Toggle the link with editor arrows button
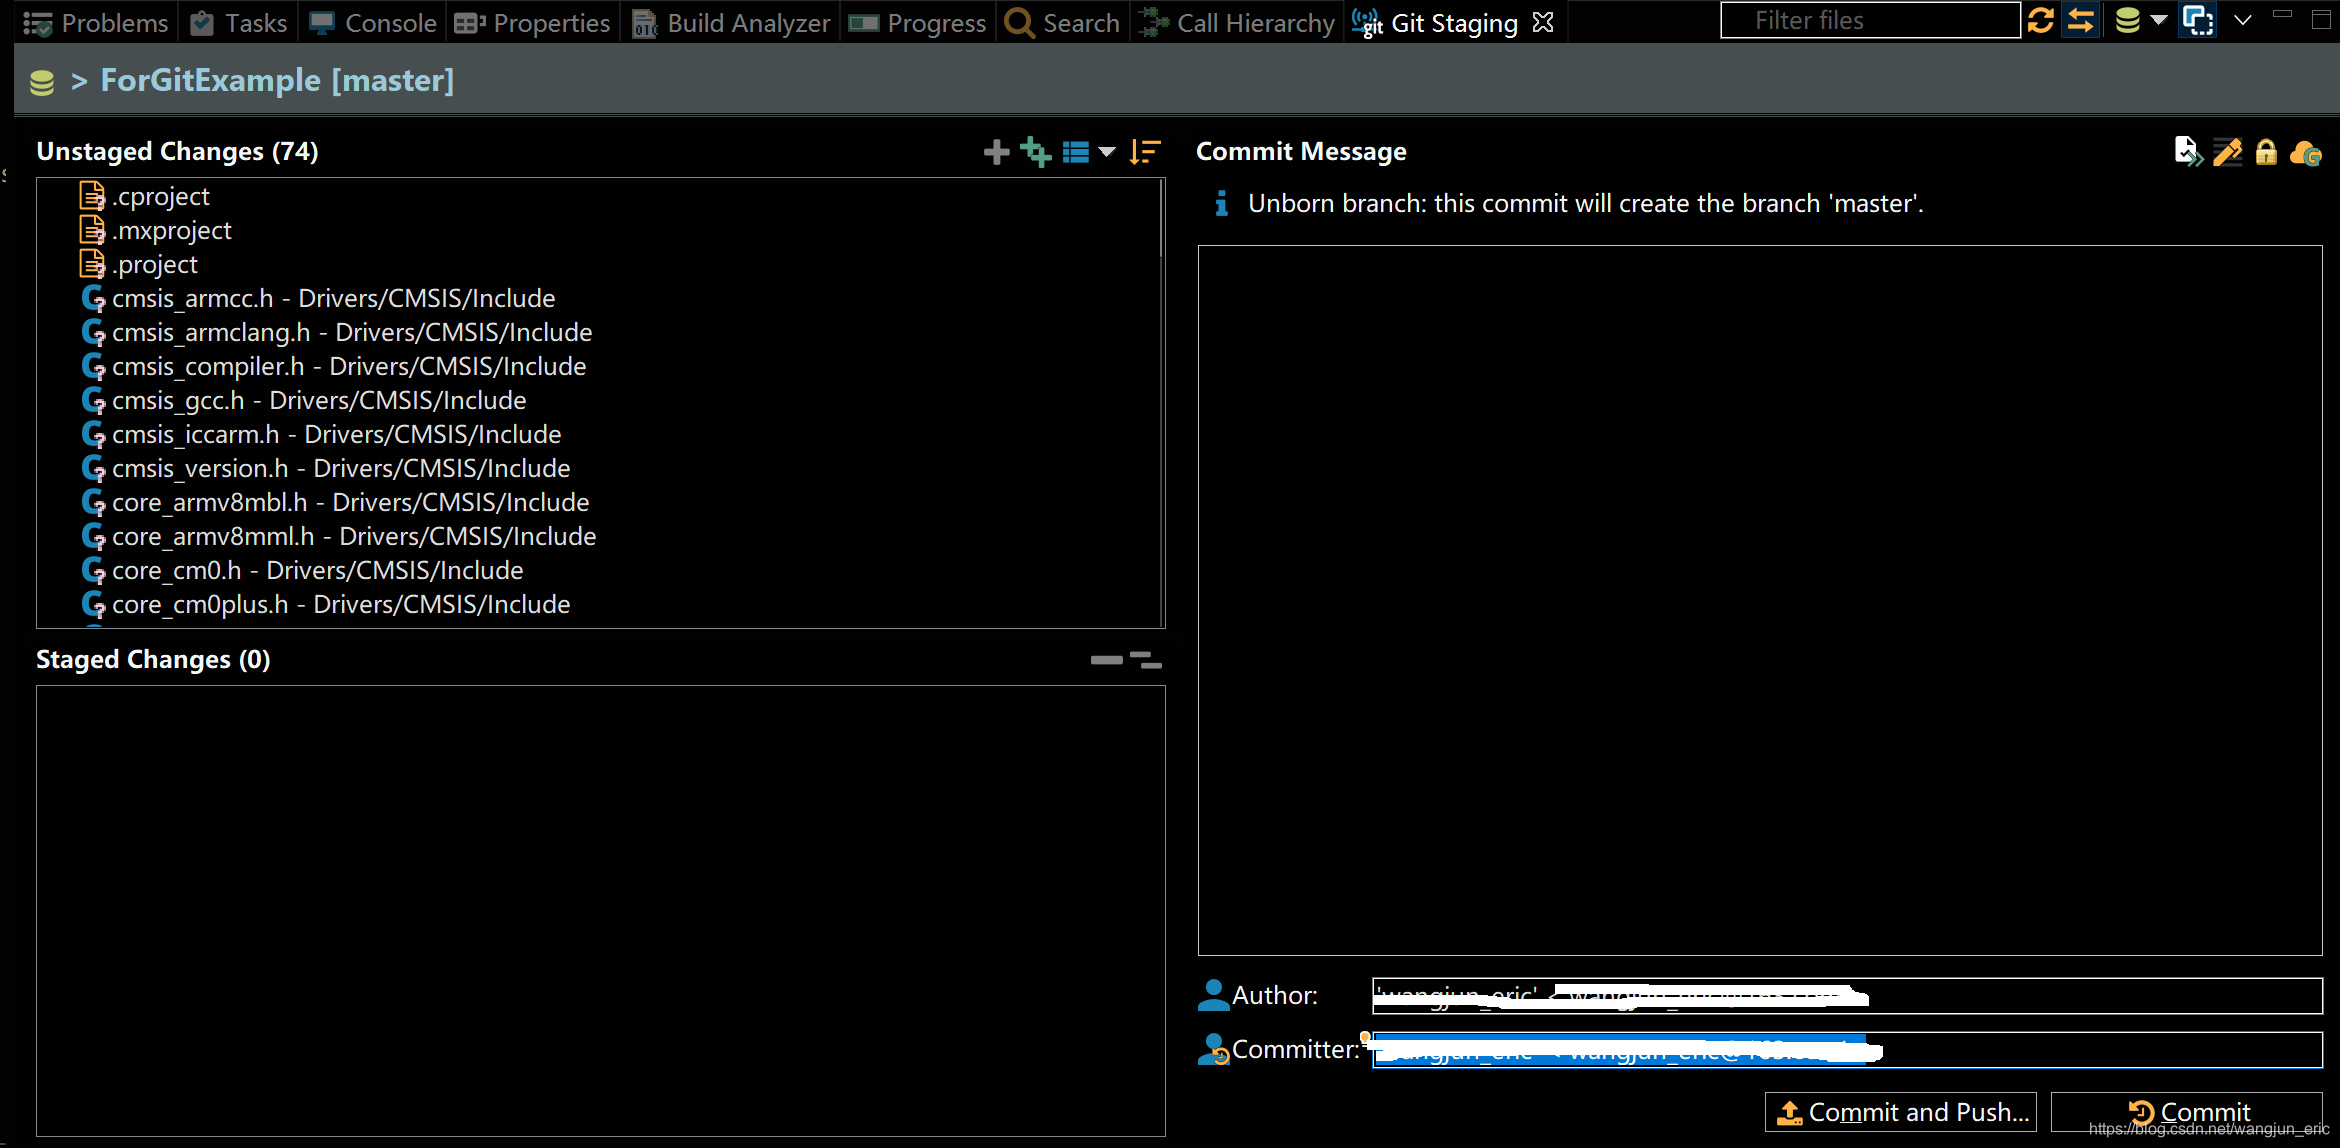This screenshot has width=2340, height=1148. point(2082,21)
